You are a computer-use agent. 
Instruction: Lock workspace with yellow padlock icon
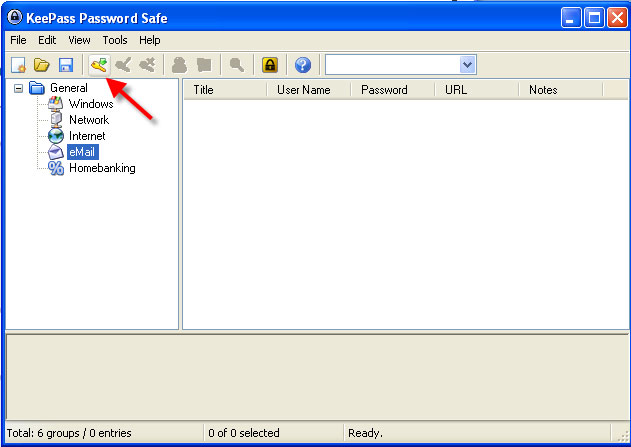(x=270, y=65)
